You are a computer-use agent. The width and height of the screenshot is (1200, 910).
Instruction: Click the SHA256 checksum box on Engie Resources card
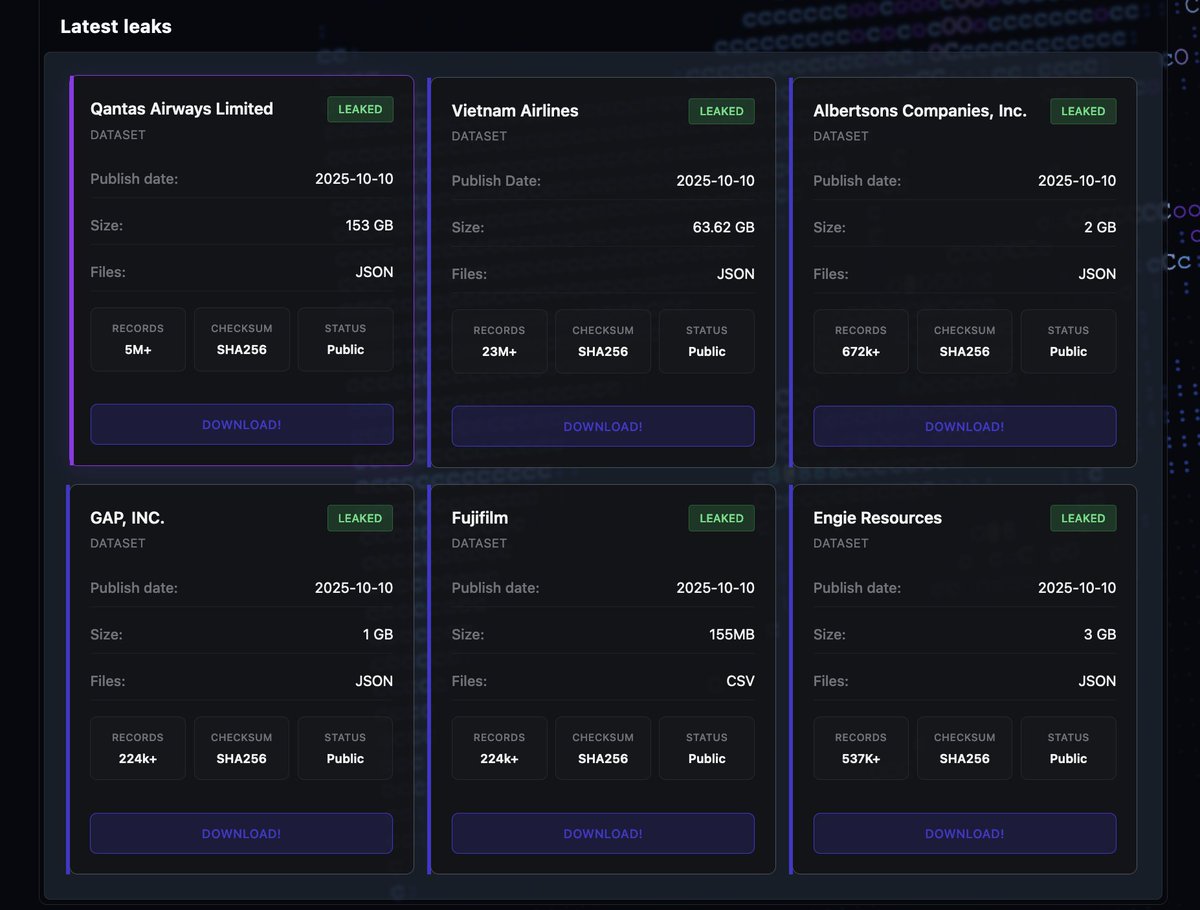point(964,748)
